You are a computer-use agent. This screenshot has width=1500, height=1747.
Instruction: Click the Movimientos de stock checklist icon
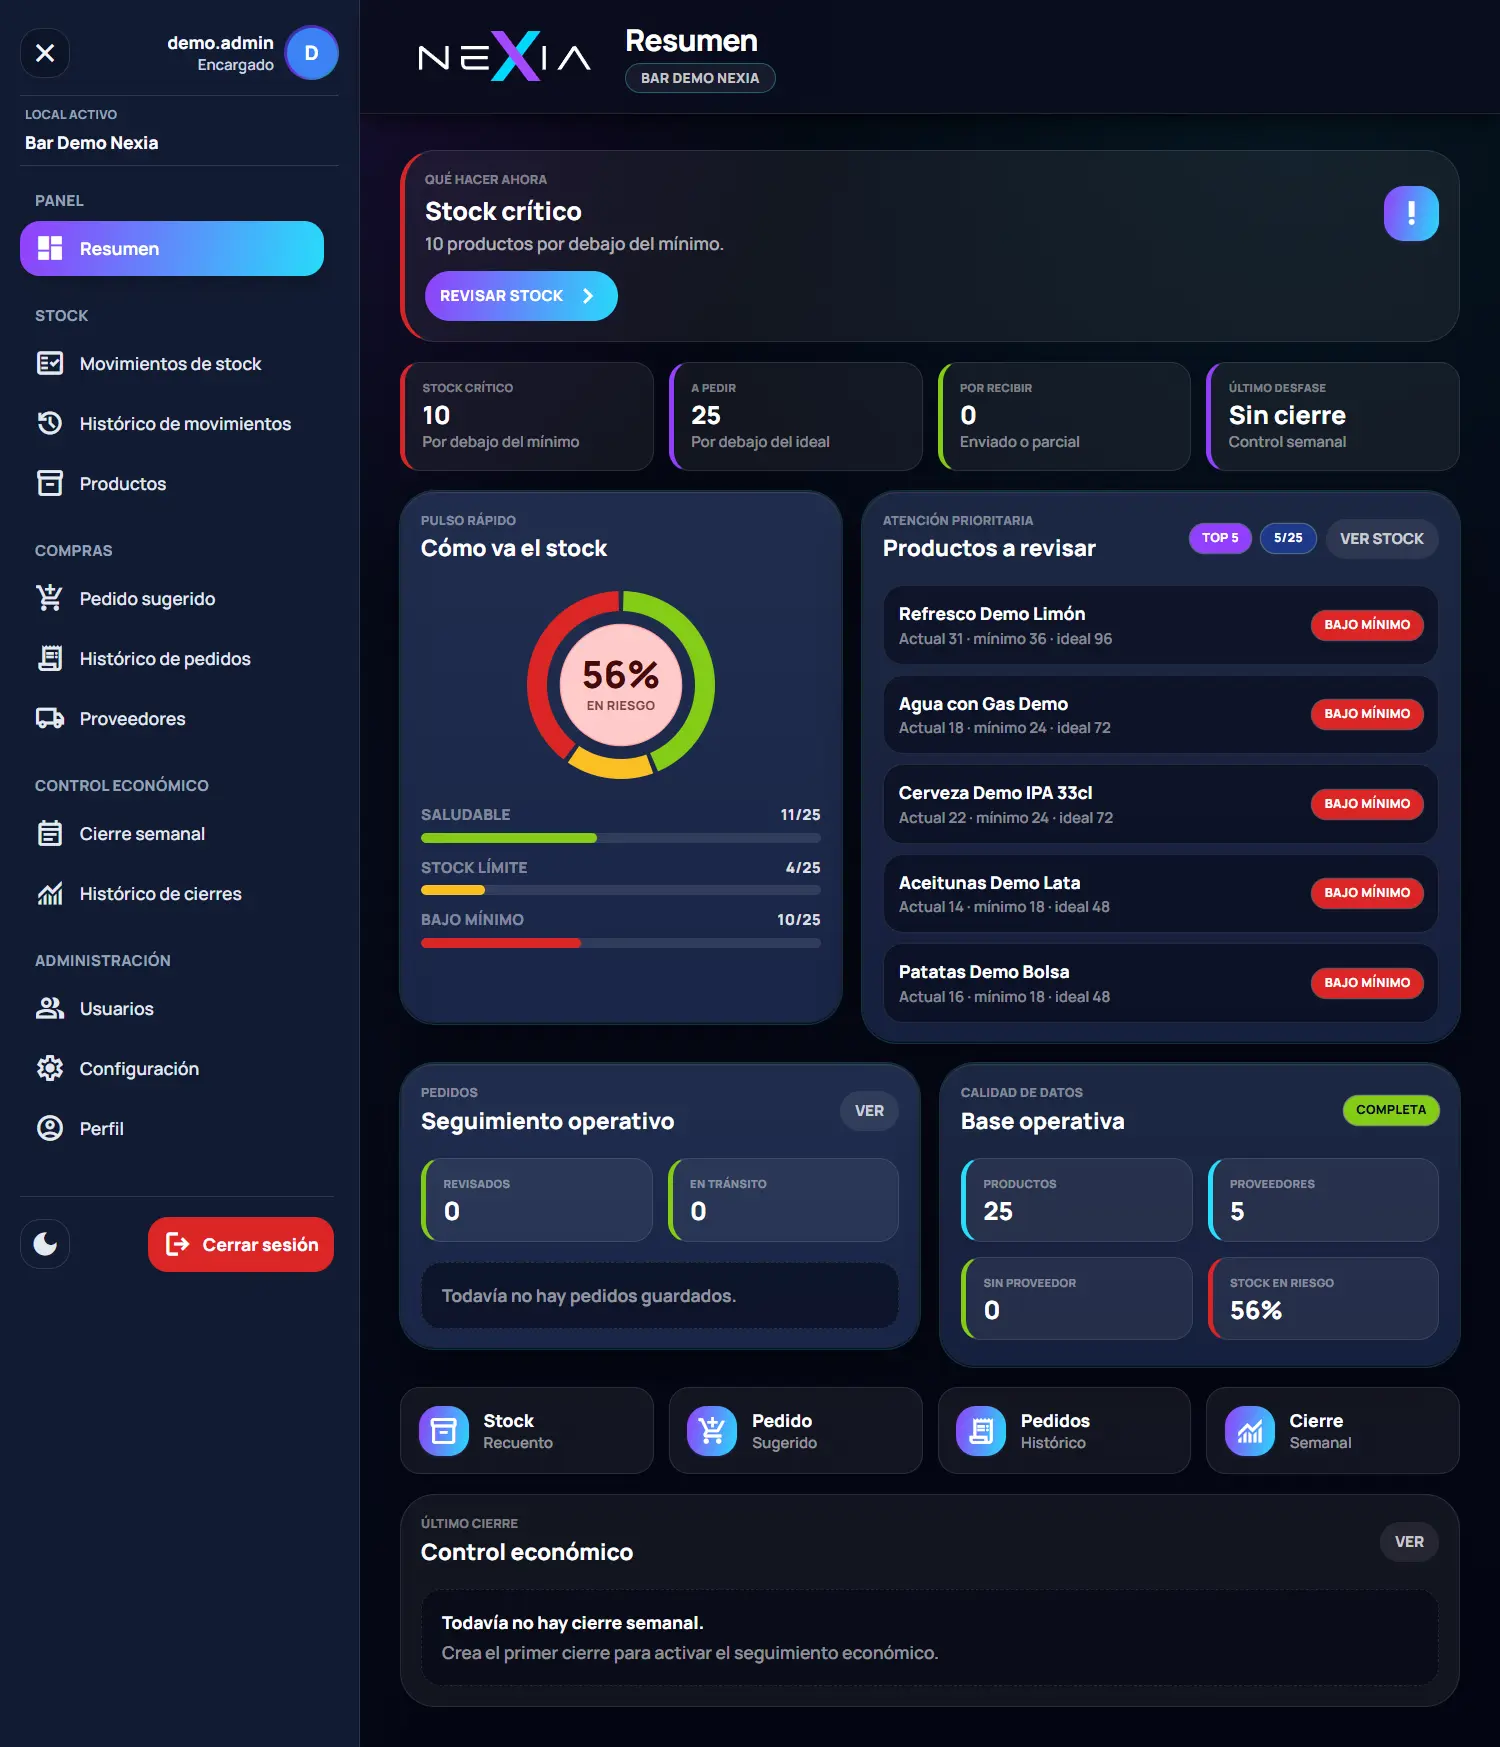50,363
